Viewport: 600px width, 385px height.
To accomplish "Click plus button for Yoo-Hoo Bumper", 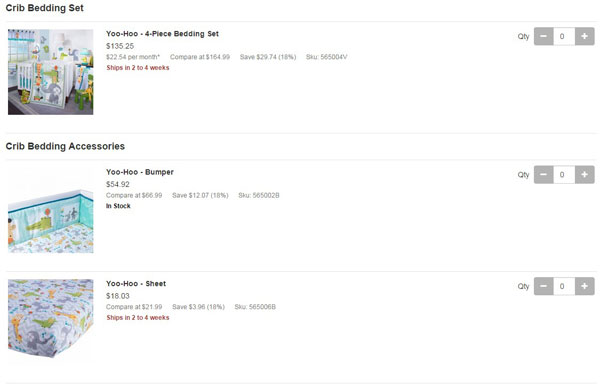I will 585,175.
